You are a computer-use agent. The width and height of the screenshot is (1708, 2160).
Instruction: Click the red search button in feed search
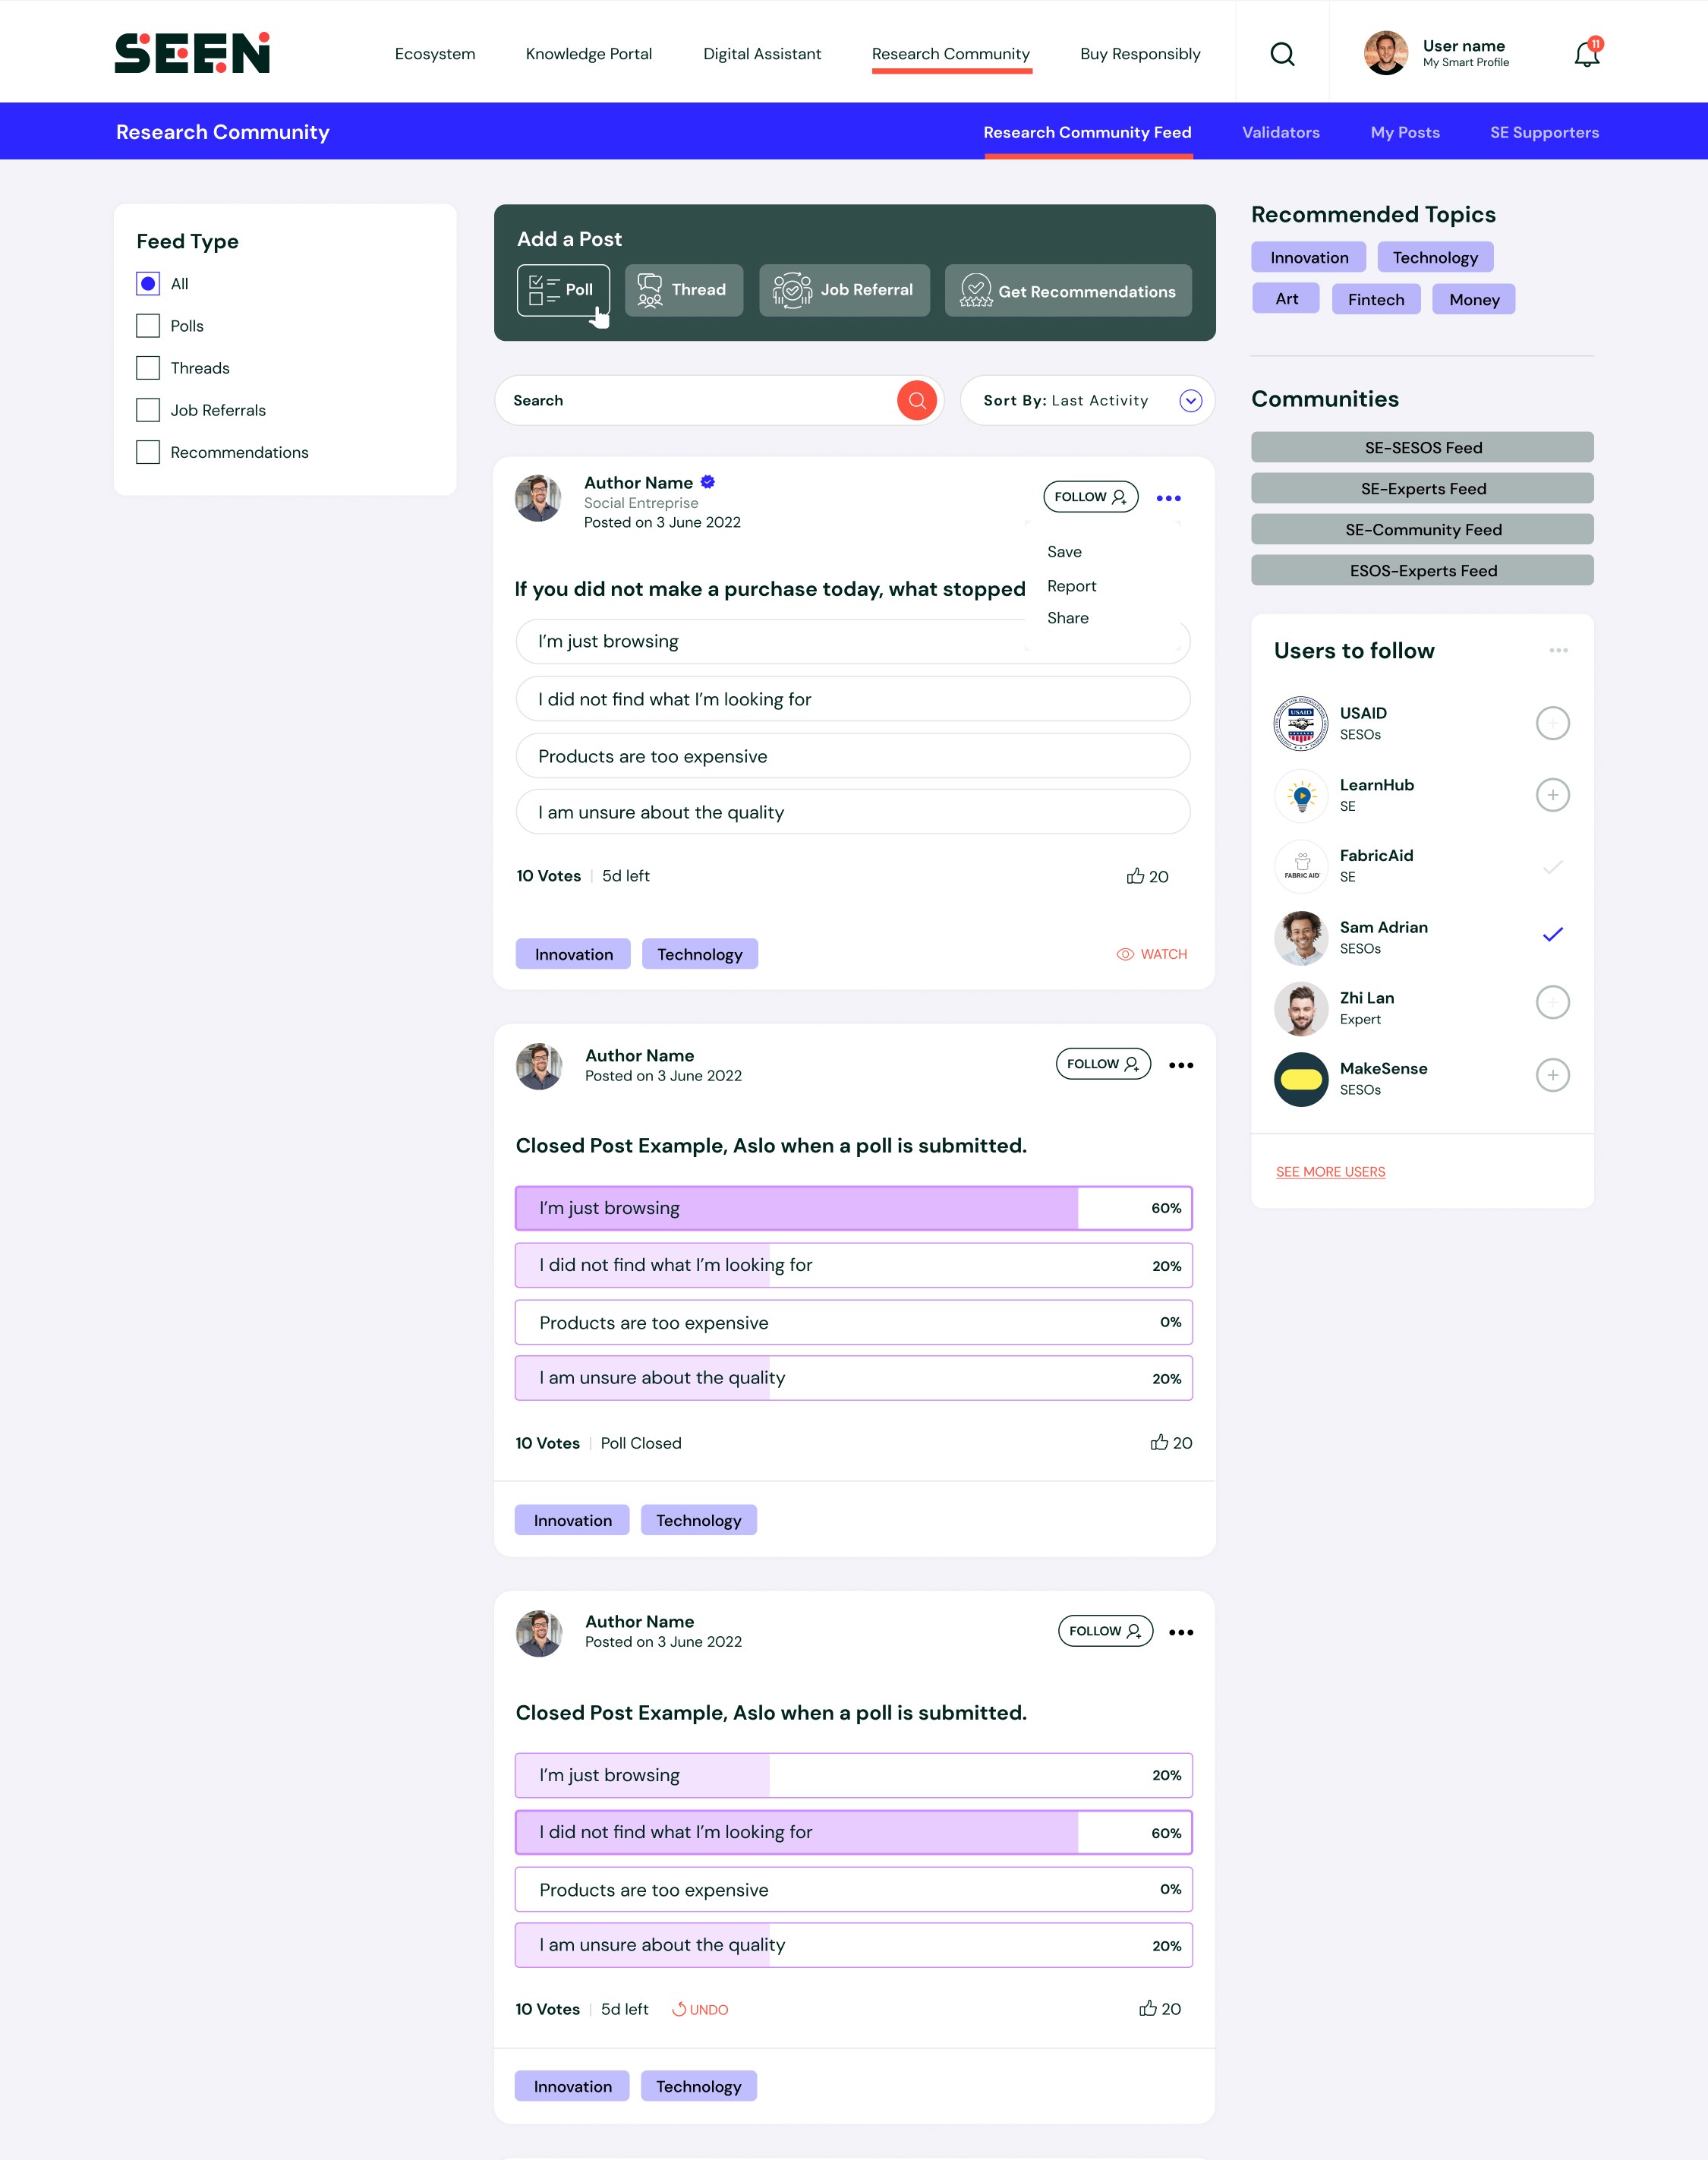916,400
